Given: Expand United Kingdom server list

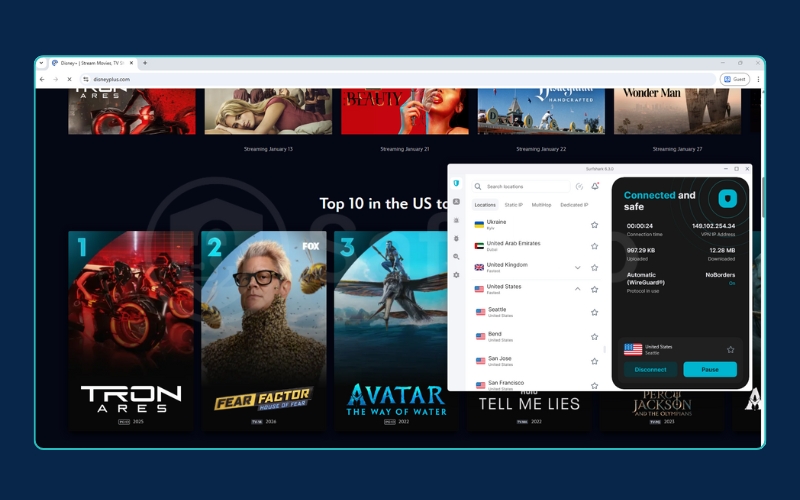Looking at the screenshot, I should (x=578, y=268).
